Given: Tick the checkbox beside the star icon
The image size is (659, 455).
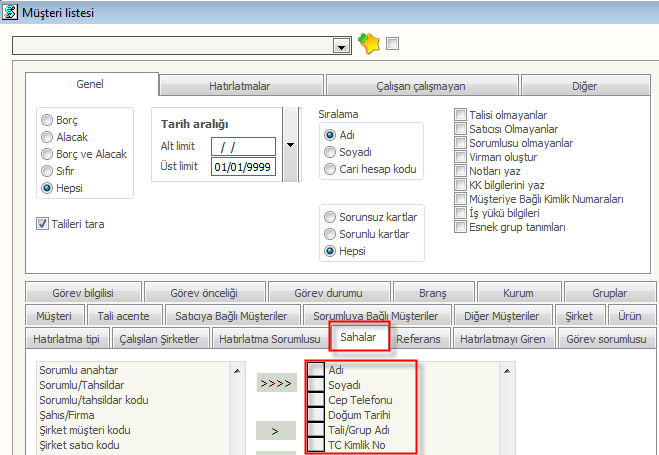Looking at the screenshot, I should click(392, 44).
